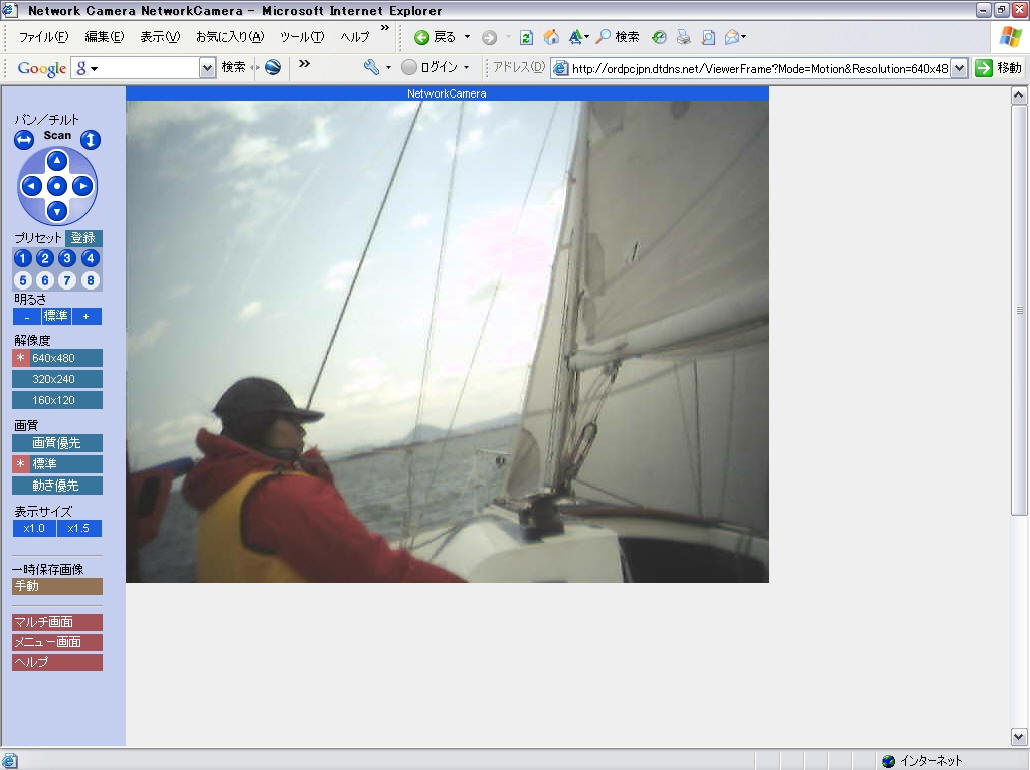
Task: Go to camera preset 6
Action: pyautogui.click(x=45, y=281)
